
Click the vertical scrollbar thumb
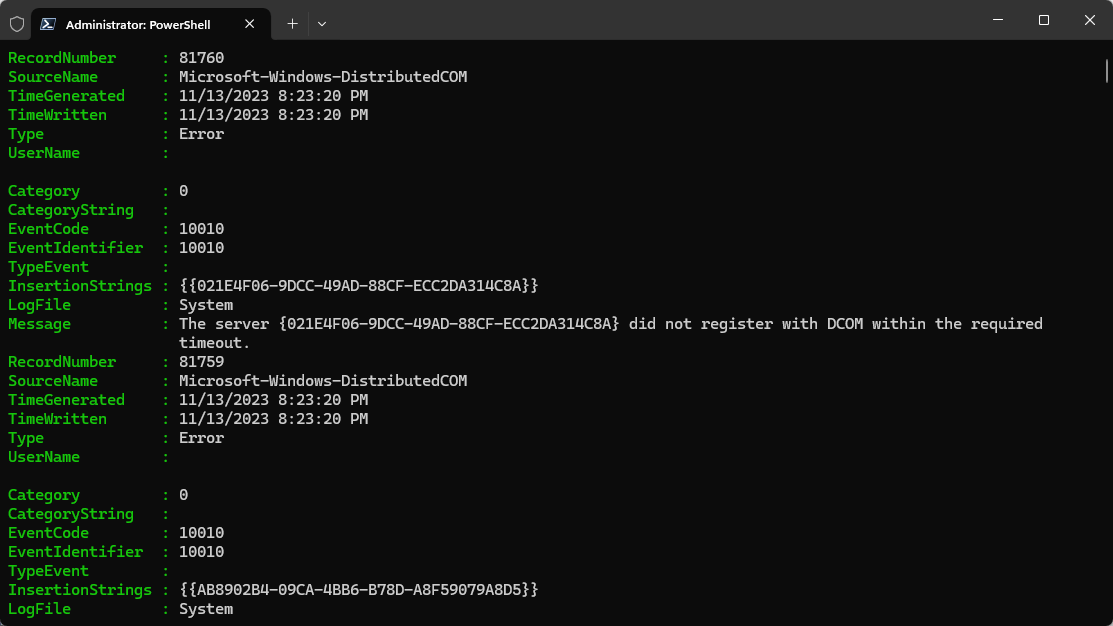coord(1107,70)
